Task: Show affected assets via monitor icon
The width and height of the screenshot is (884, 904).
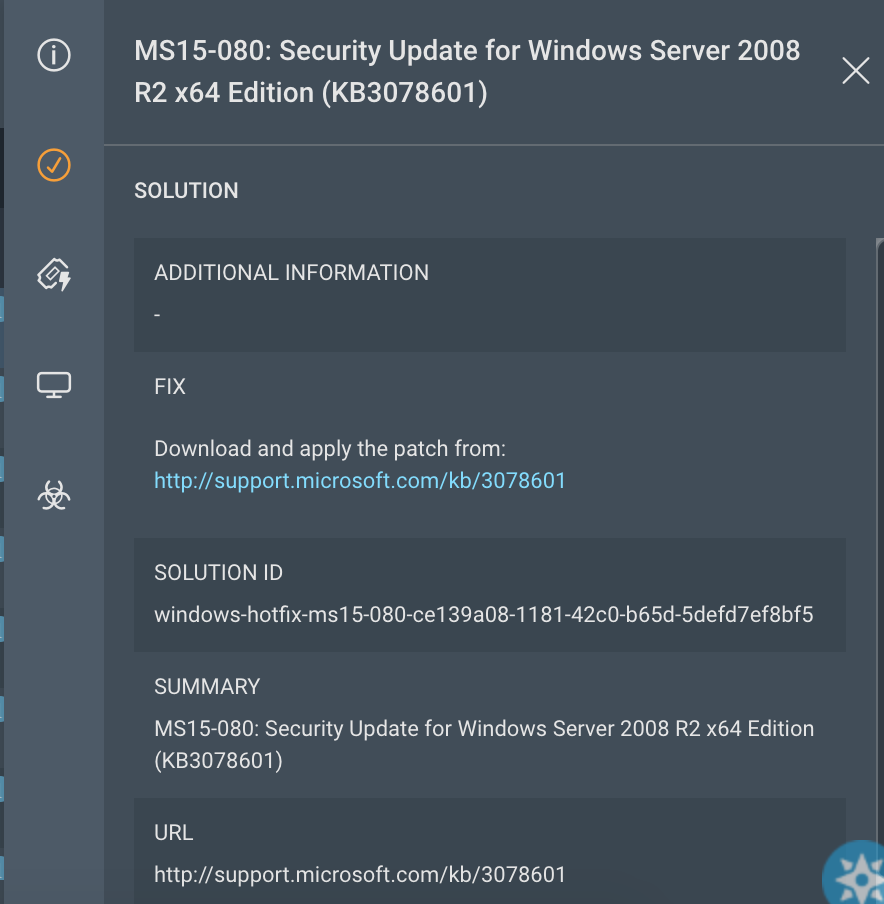Action: pyautogui.click(x=54, y=384)
